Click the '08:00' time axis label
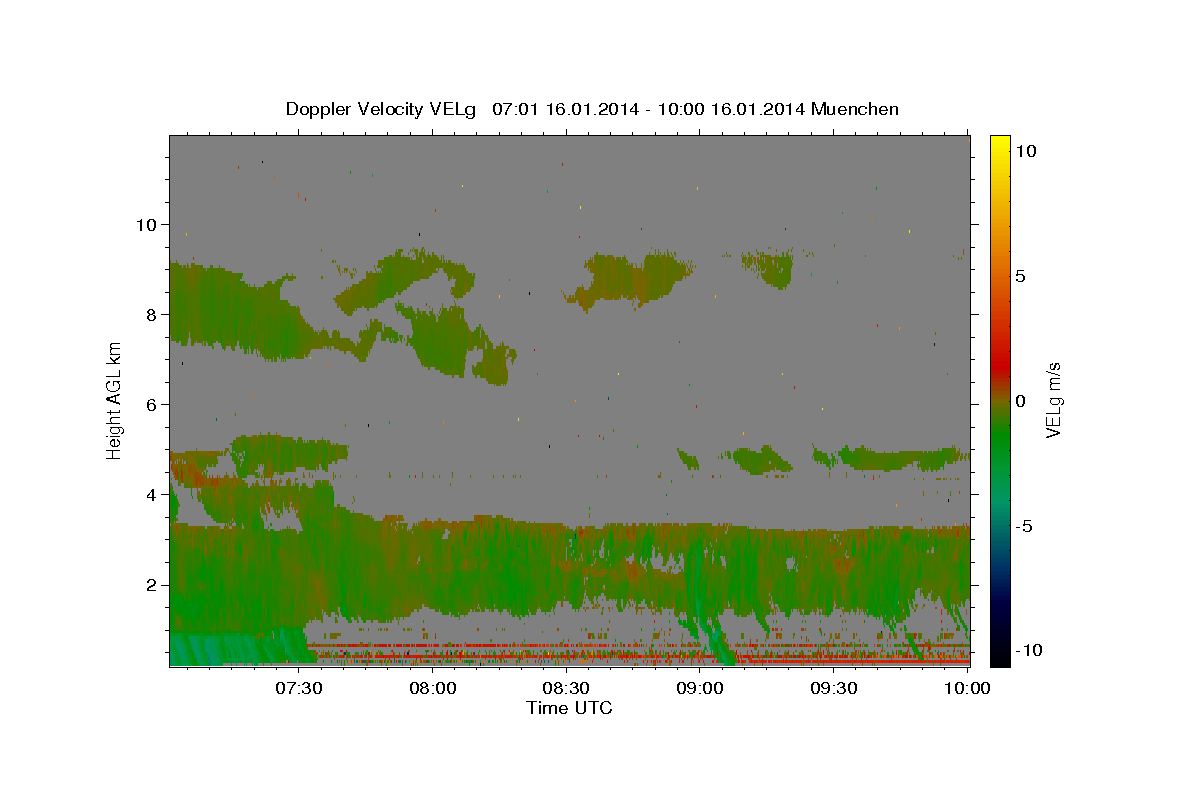Screen dimensions: 1200x800 click(x=433, y=688)
